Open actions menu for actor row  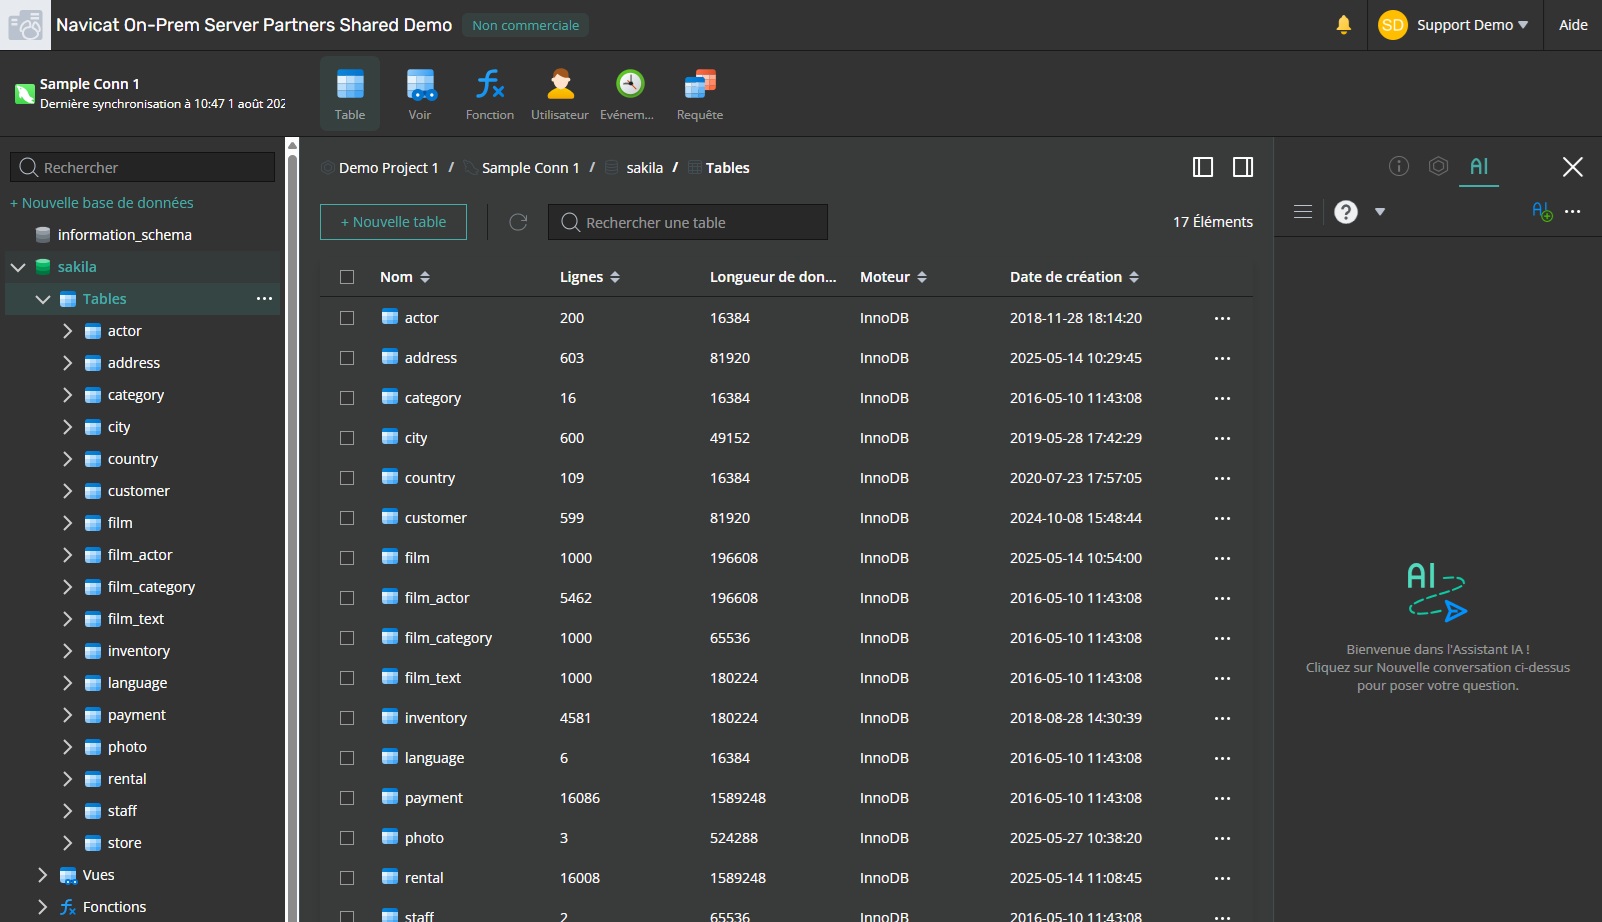(1222, 318)
